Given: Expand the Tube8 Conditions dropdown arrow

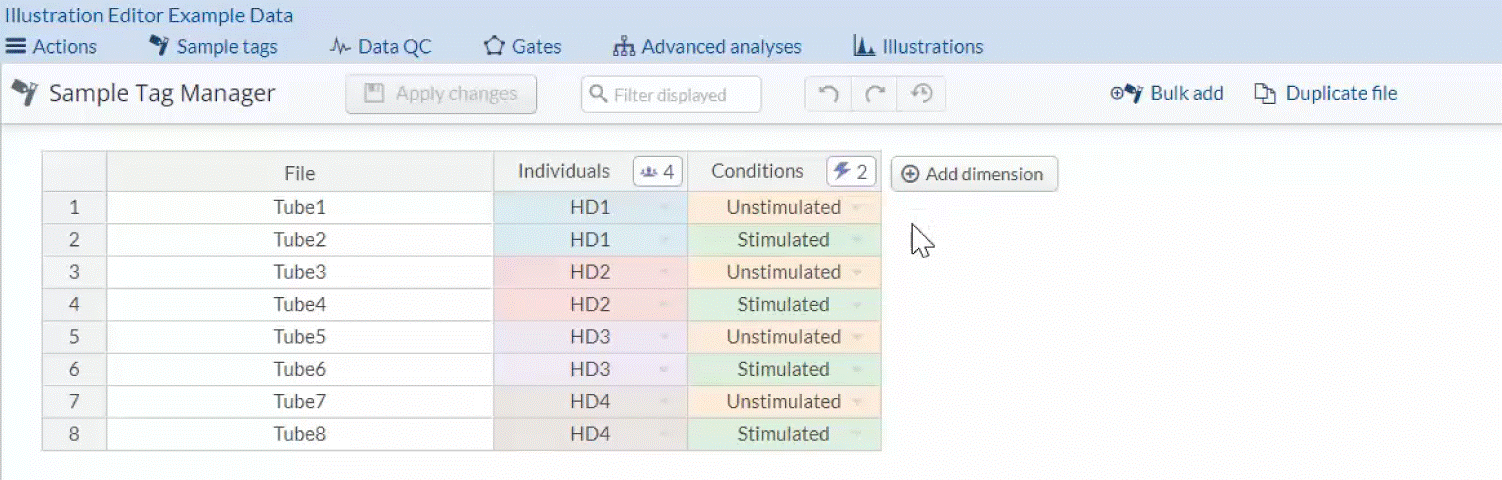Looking at the screenshot, I should (857, 435).
